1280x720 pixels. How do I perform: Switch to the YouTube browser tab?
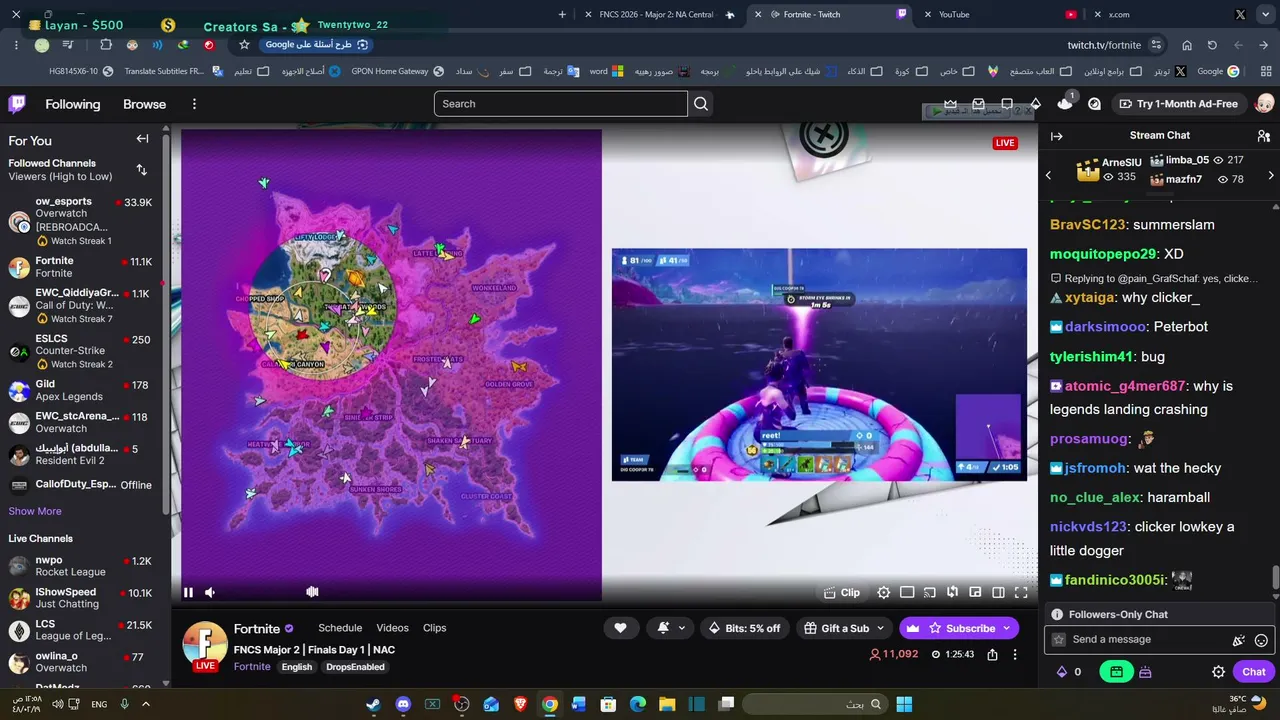(998, 14)
